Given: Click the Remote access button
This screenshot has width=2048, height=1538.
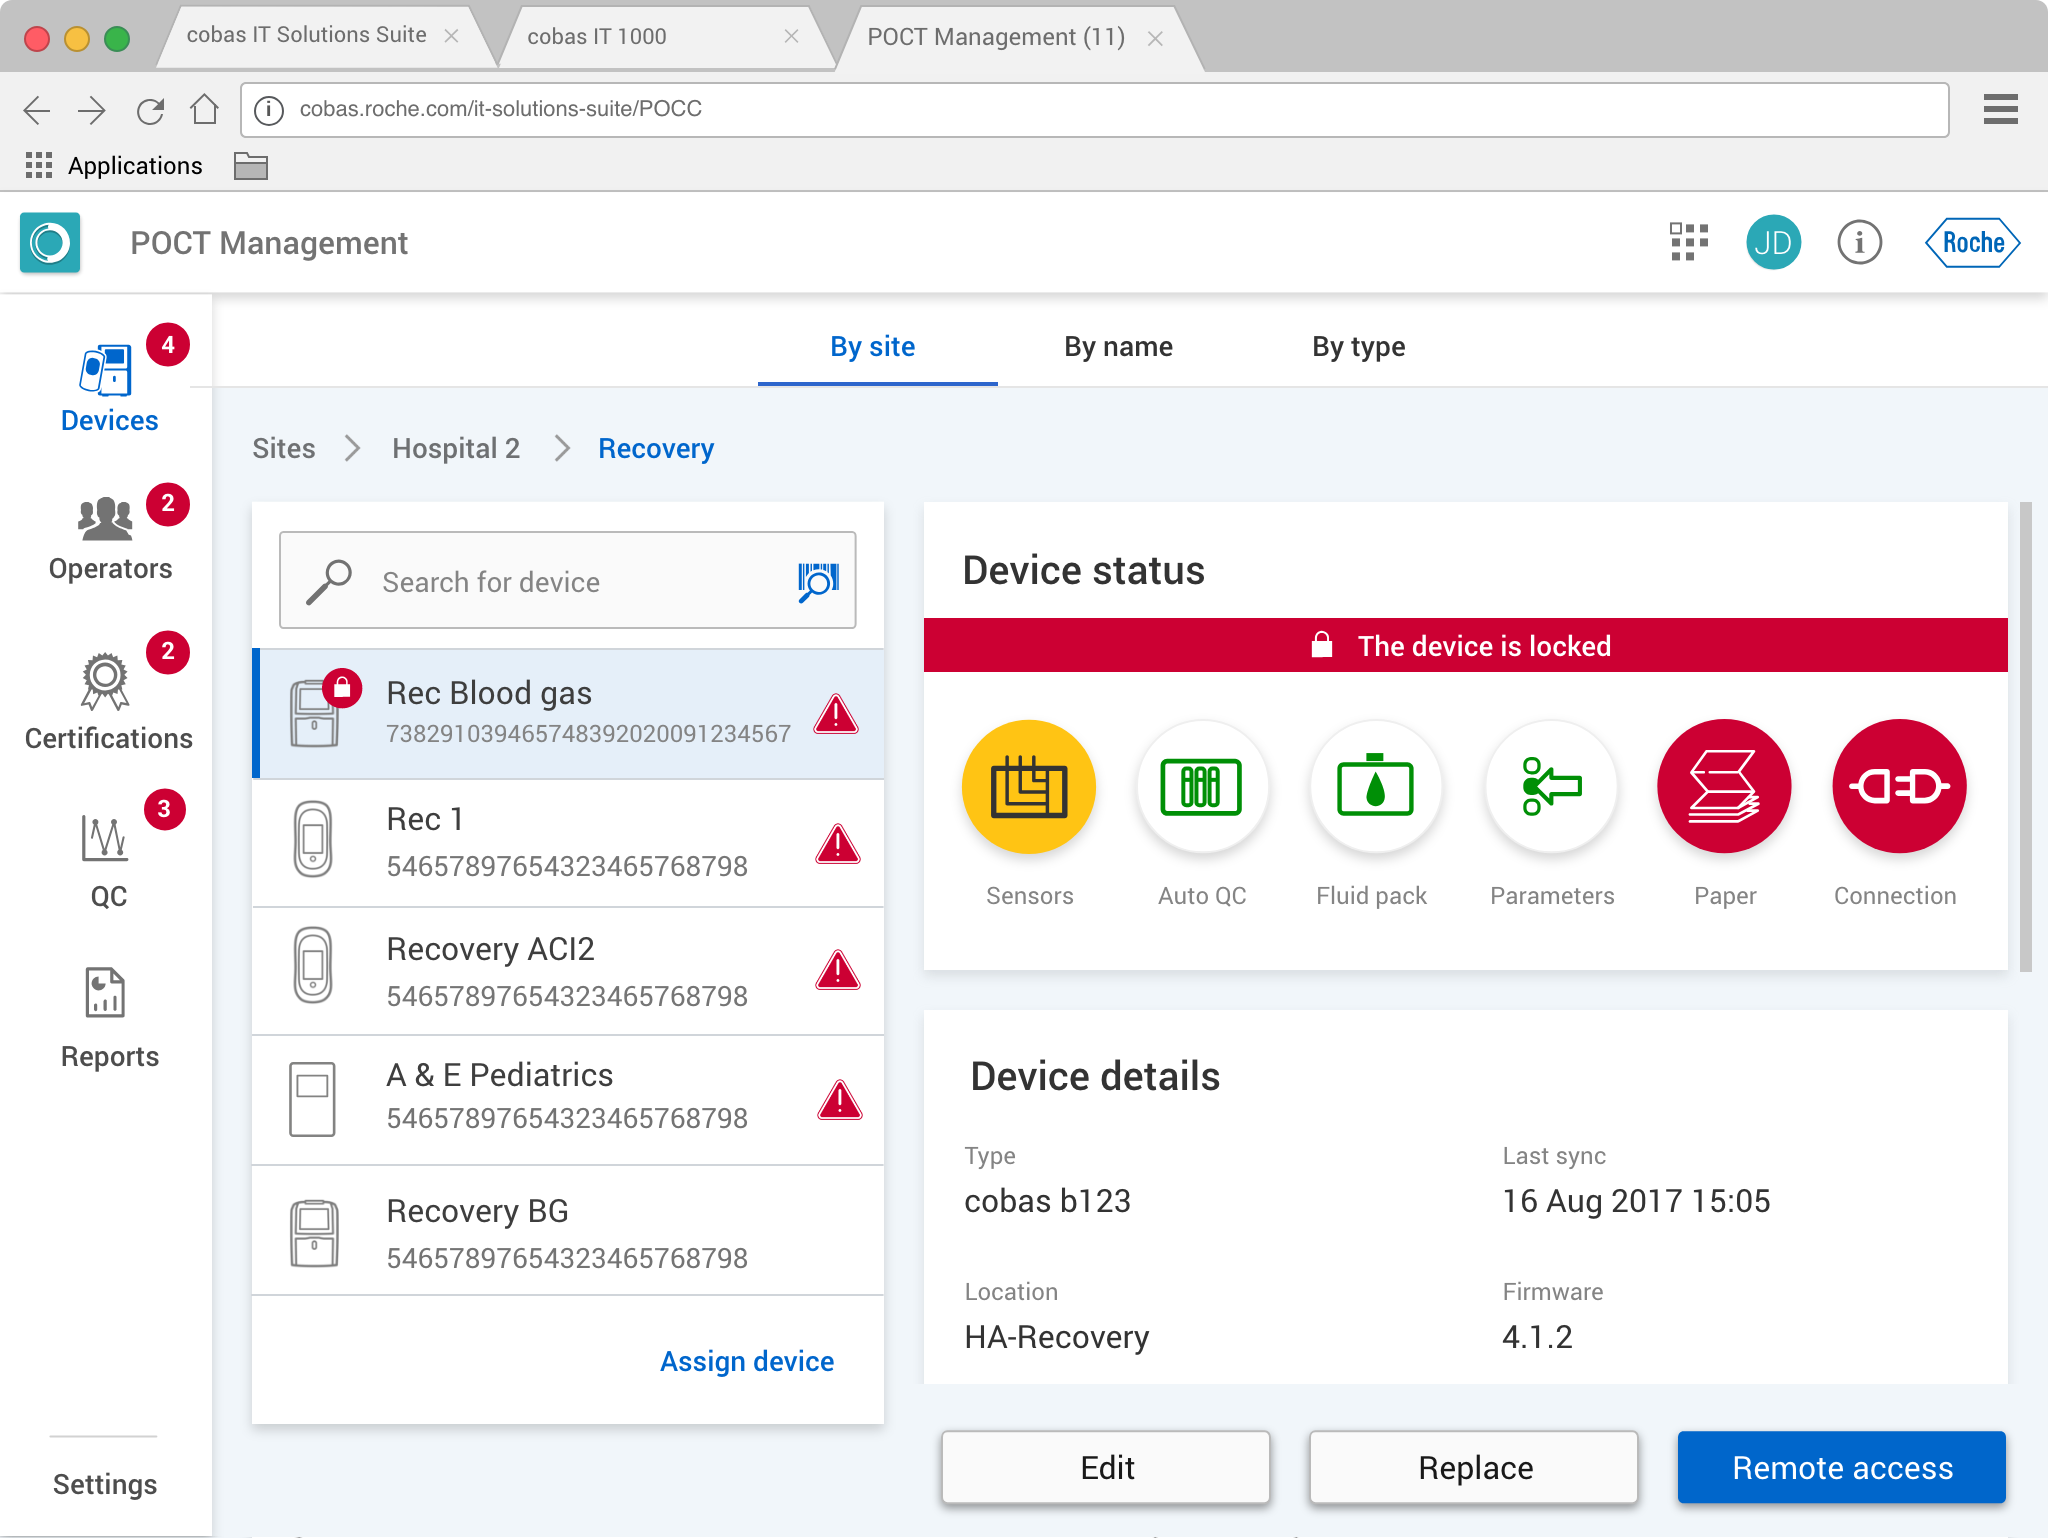Looking at the screenshot, I should coord(1841,1467).
